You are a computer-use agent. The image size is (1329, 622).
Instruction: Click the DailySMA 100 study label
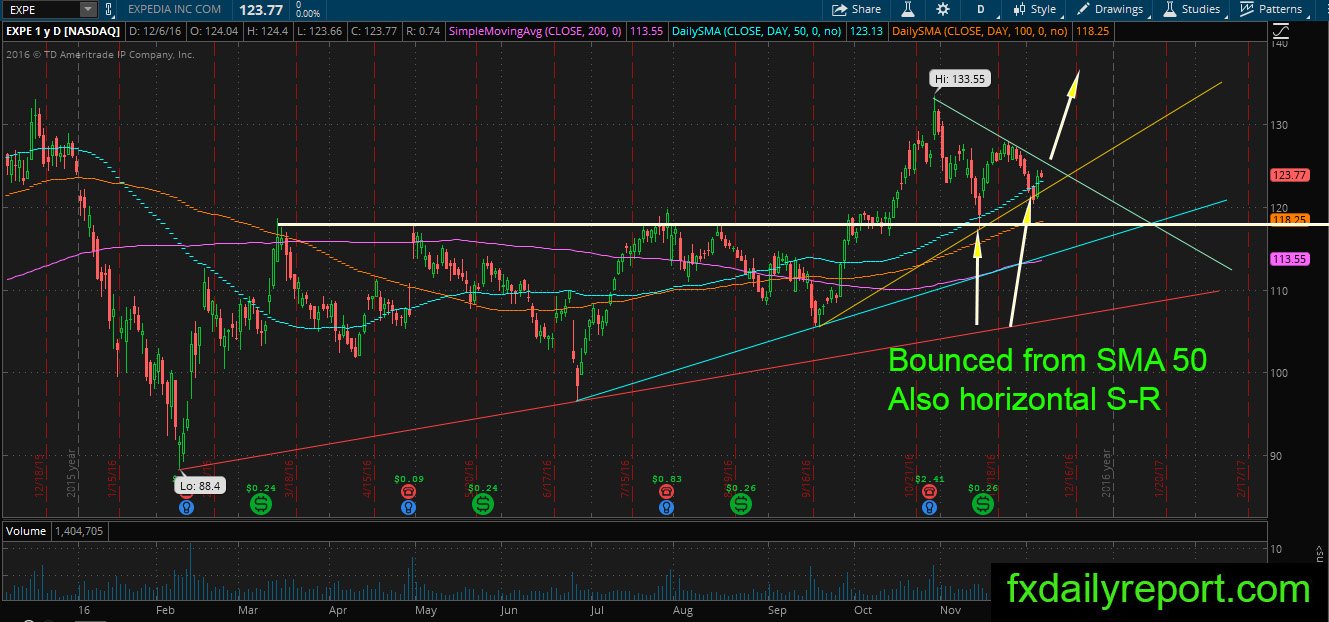pyautogui.click(x=980, y=32)
